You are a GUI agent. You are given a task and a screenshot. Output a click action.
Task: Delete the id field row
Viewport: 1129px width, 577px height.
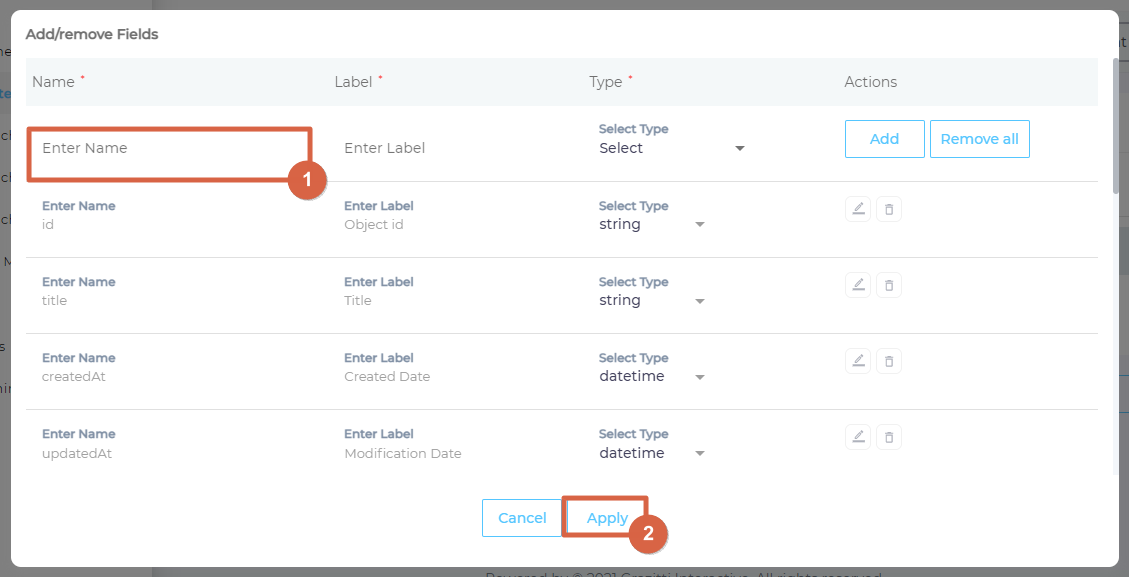[x=889, y=209]
